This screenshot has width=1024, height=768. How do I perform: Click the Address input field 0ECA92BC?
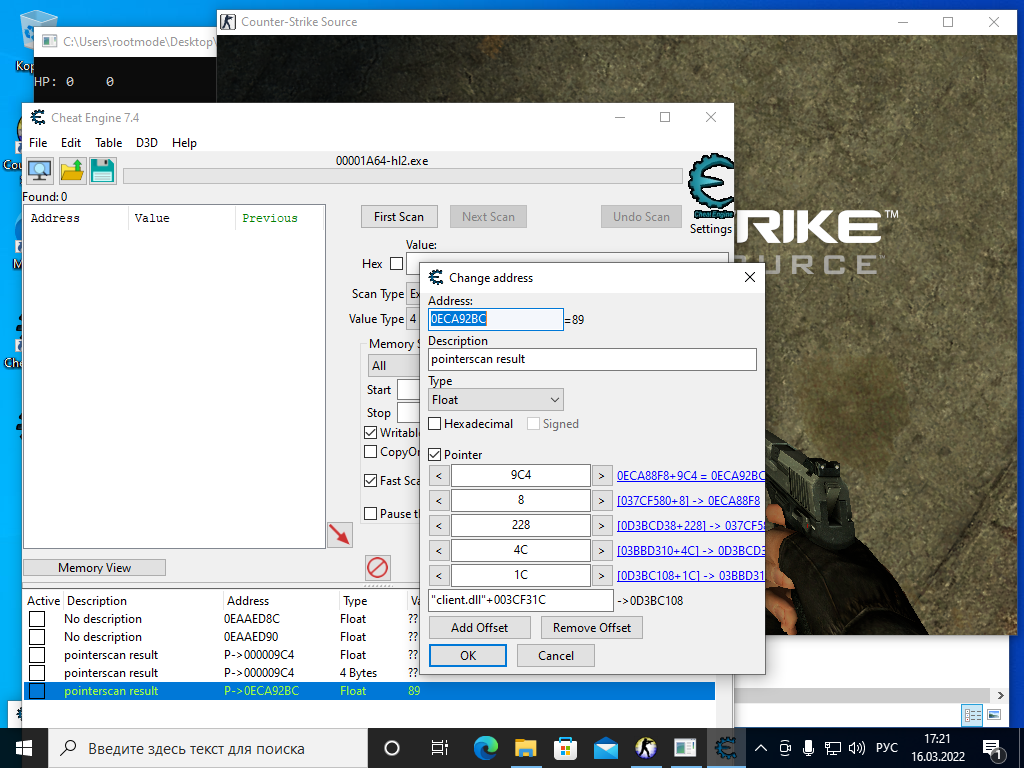point(496,319)
